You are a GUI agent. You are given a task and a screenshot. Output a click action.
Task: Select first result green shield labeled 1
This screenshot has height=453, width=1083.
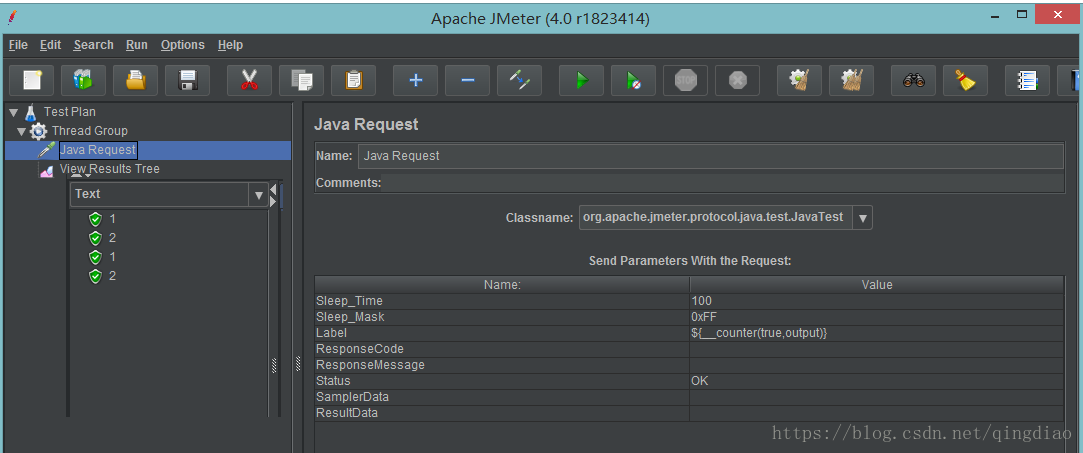(x=95, y=220)
